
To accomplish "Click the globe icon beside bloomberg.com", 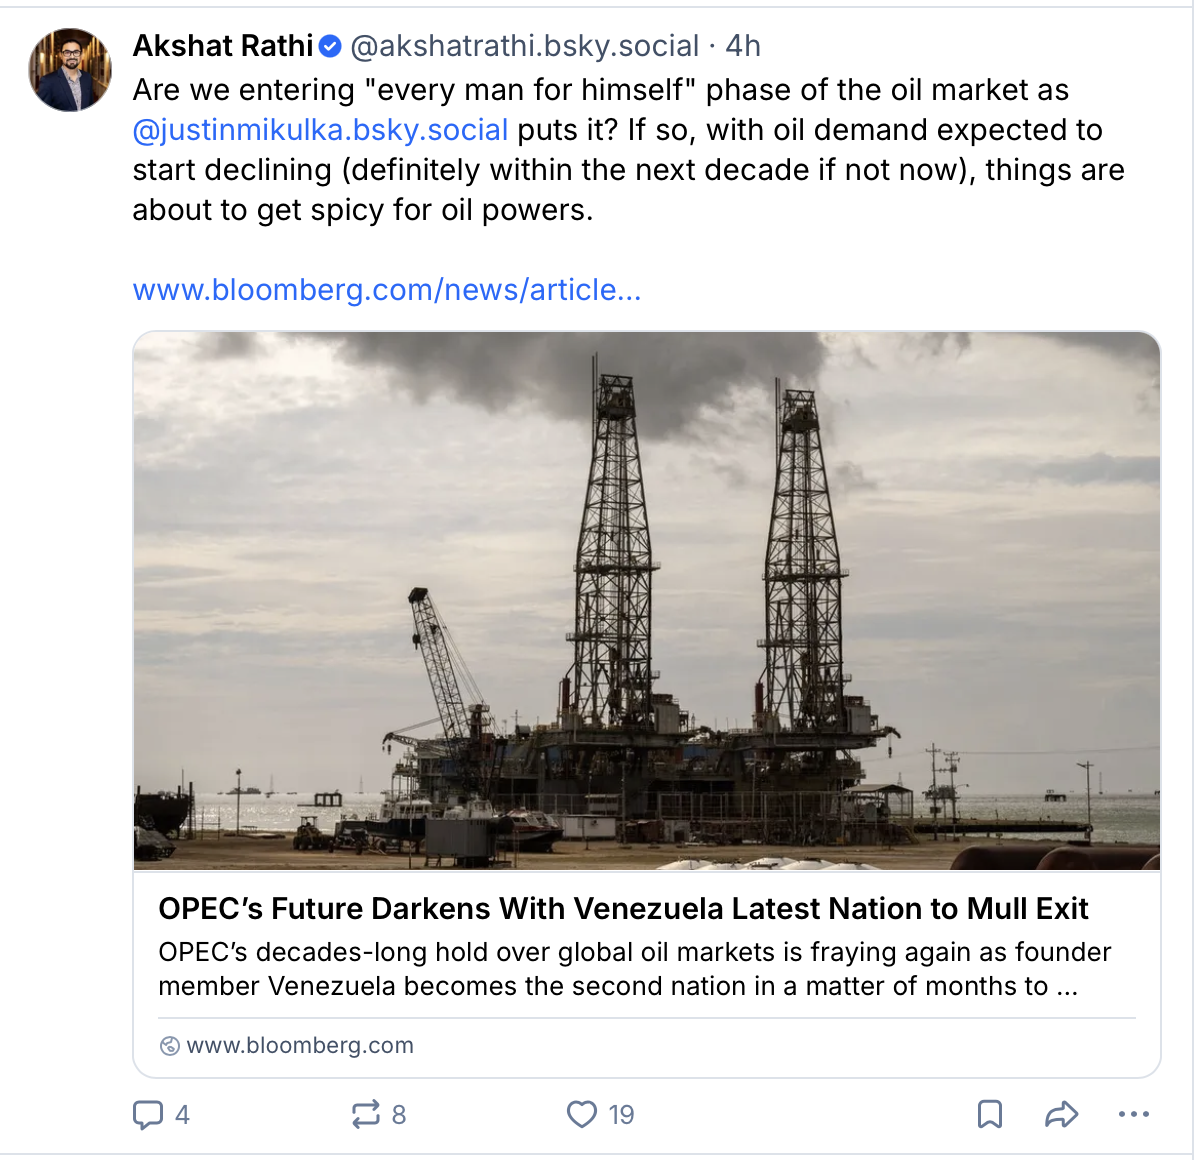I will [170, 1046].
